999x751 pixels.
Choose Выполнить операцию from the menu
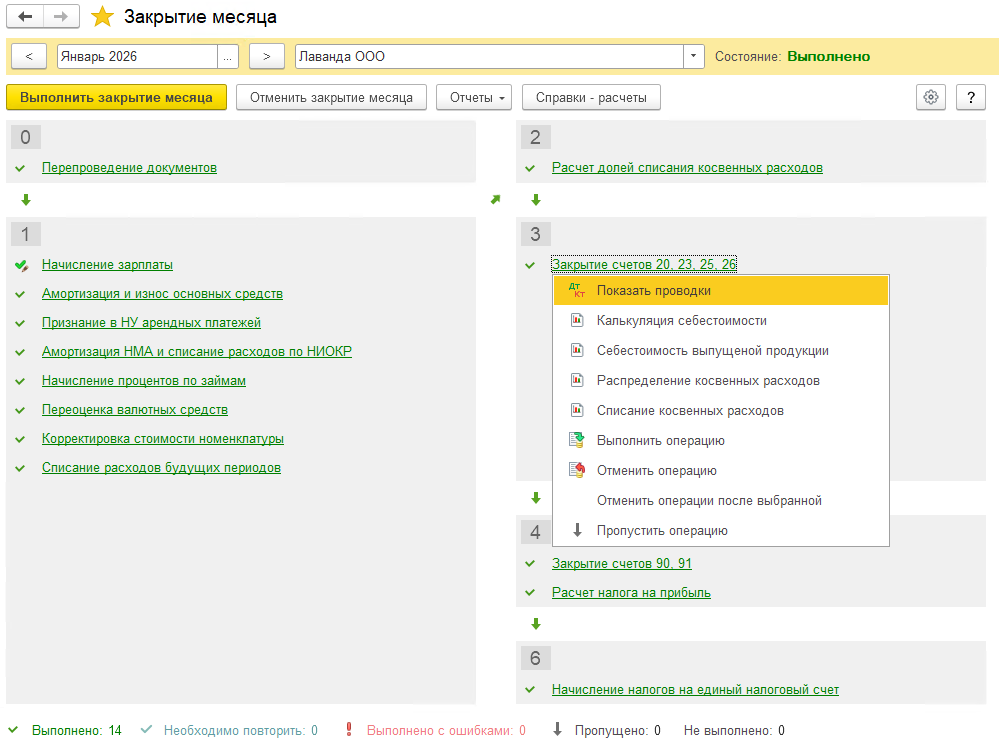(660, 441)
